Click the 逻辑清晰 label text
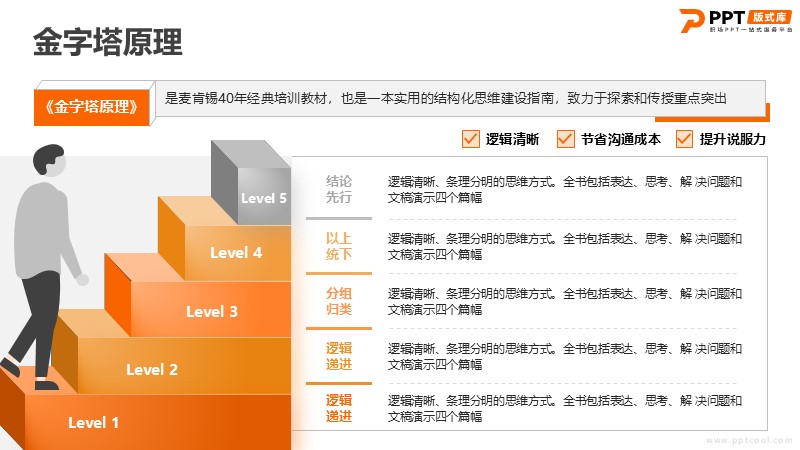The width and height of the screenshot is (800, 450). point(512,139)
